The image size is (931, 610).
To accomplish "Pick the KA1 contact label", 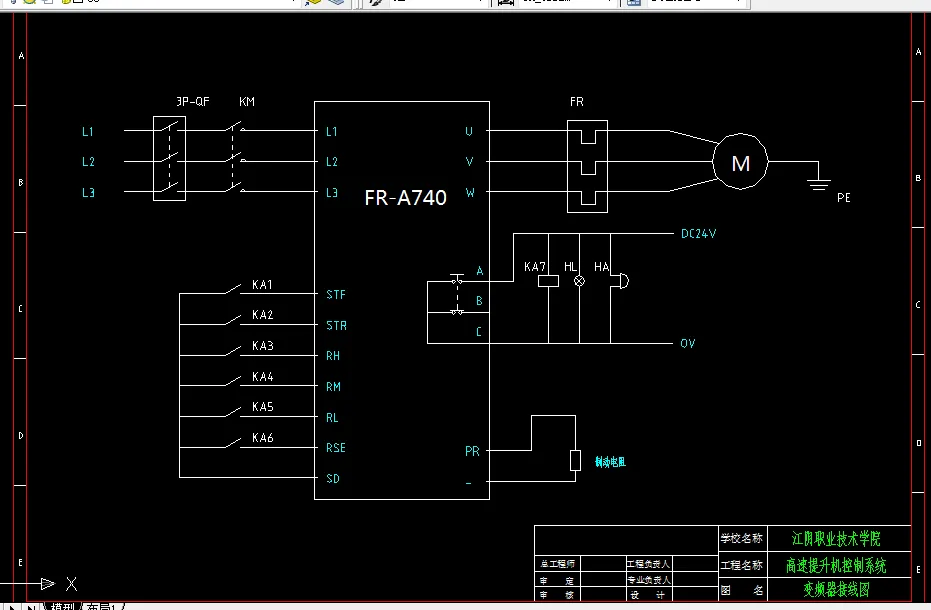I will coord(262,285).
